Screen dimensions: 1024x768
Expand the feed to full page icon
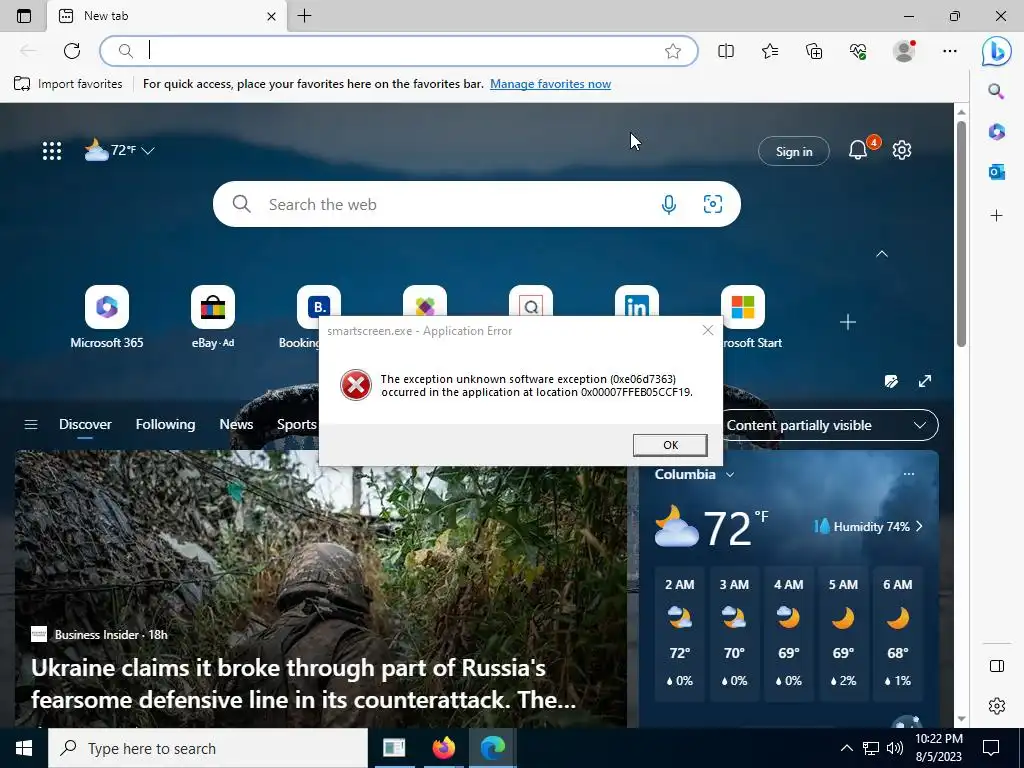925,381
